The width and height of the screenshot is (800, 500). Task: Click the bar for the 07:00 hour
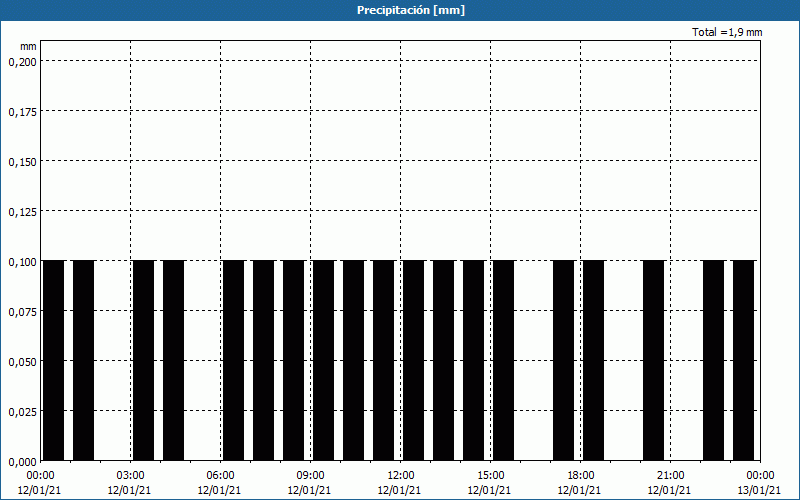[x=264, y=360]
